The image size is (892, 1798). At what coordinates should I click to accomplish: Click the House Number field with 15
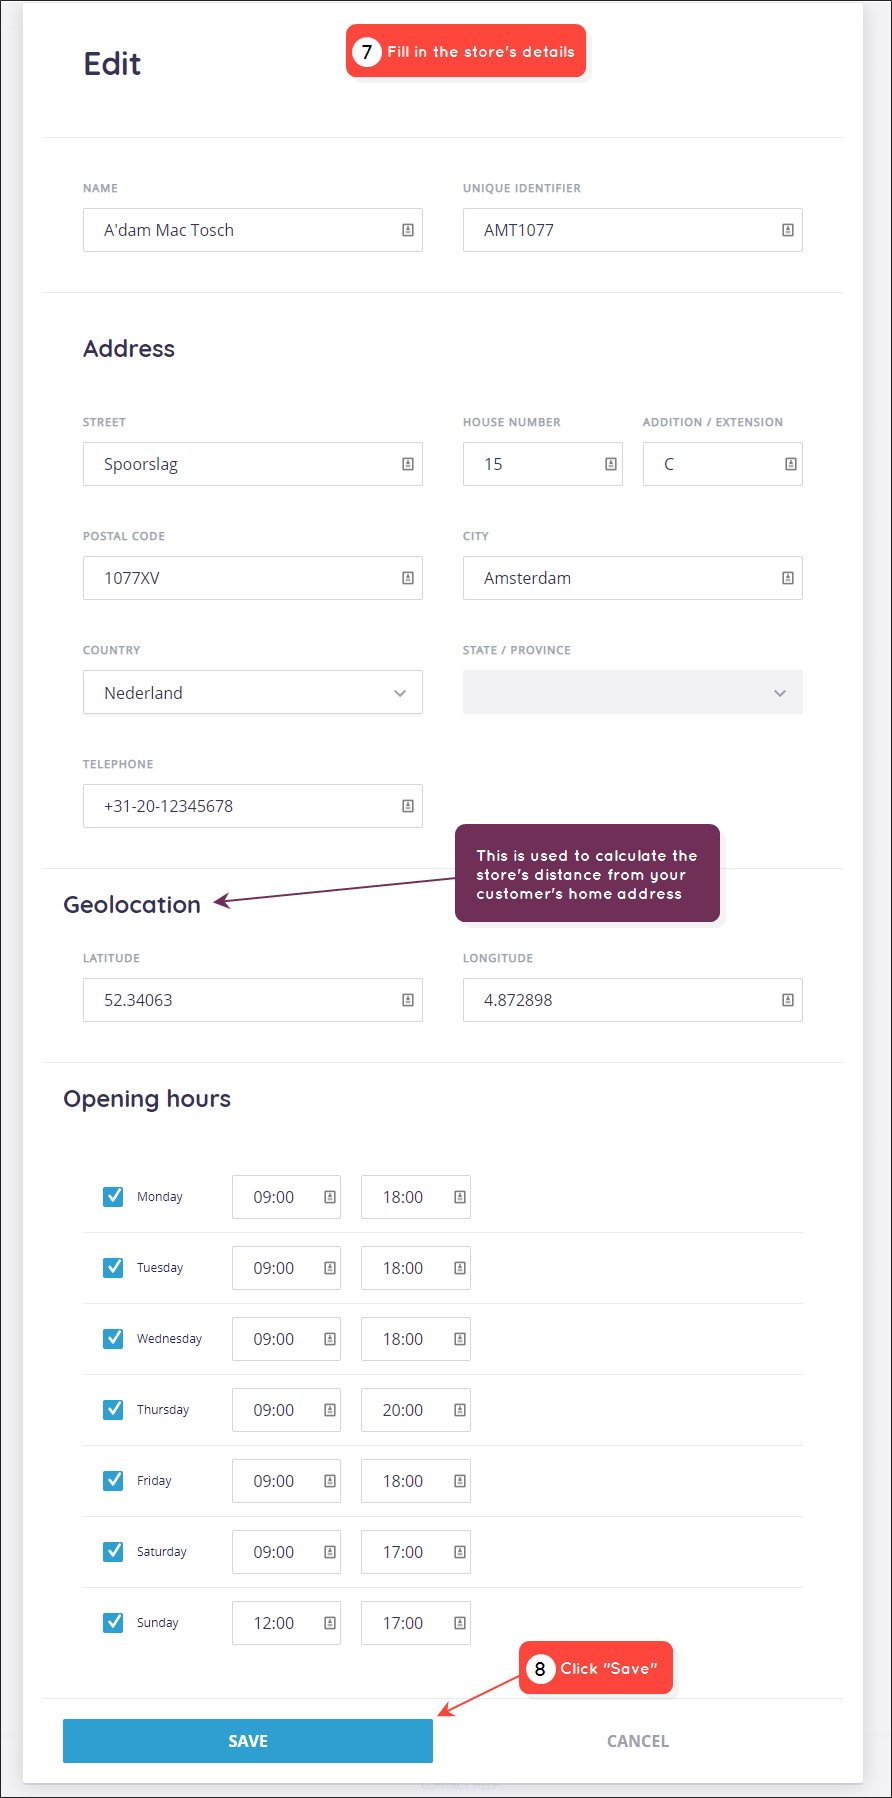tap(543, 464)
